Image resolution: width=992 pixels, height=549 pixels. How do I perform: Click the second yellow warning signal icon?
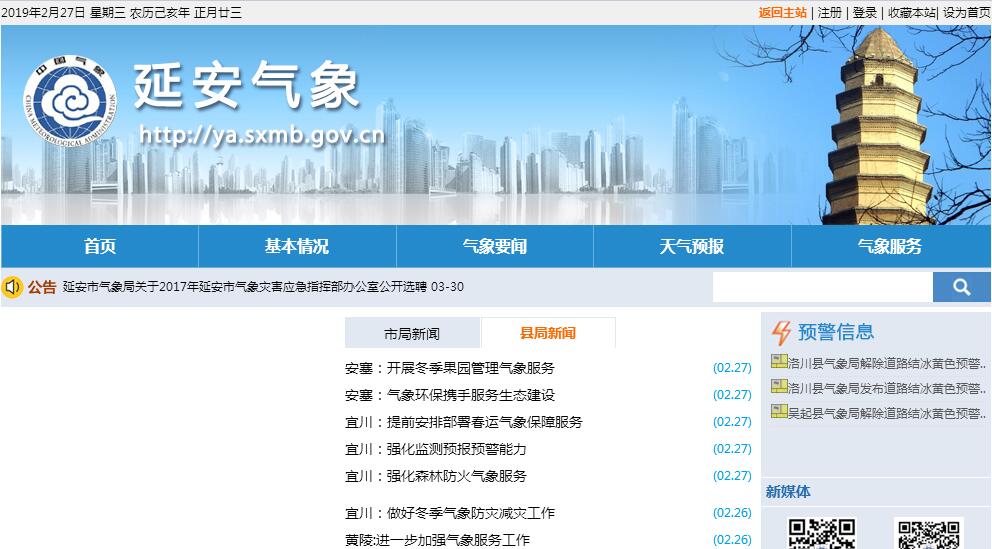(x=779, y=387)
